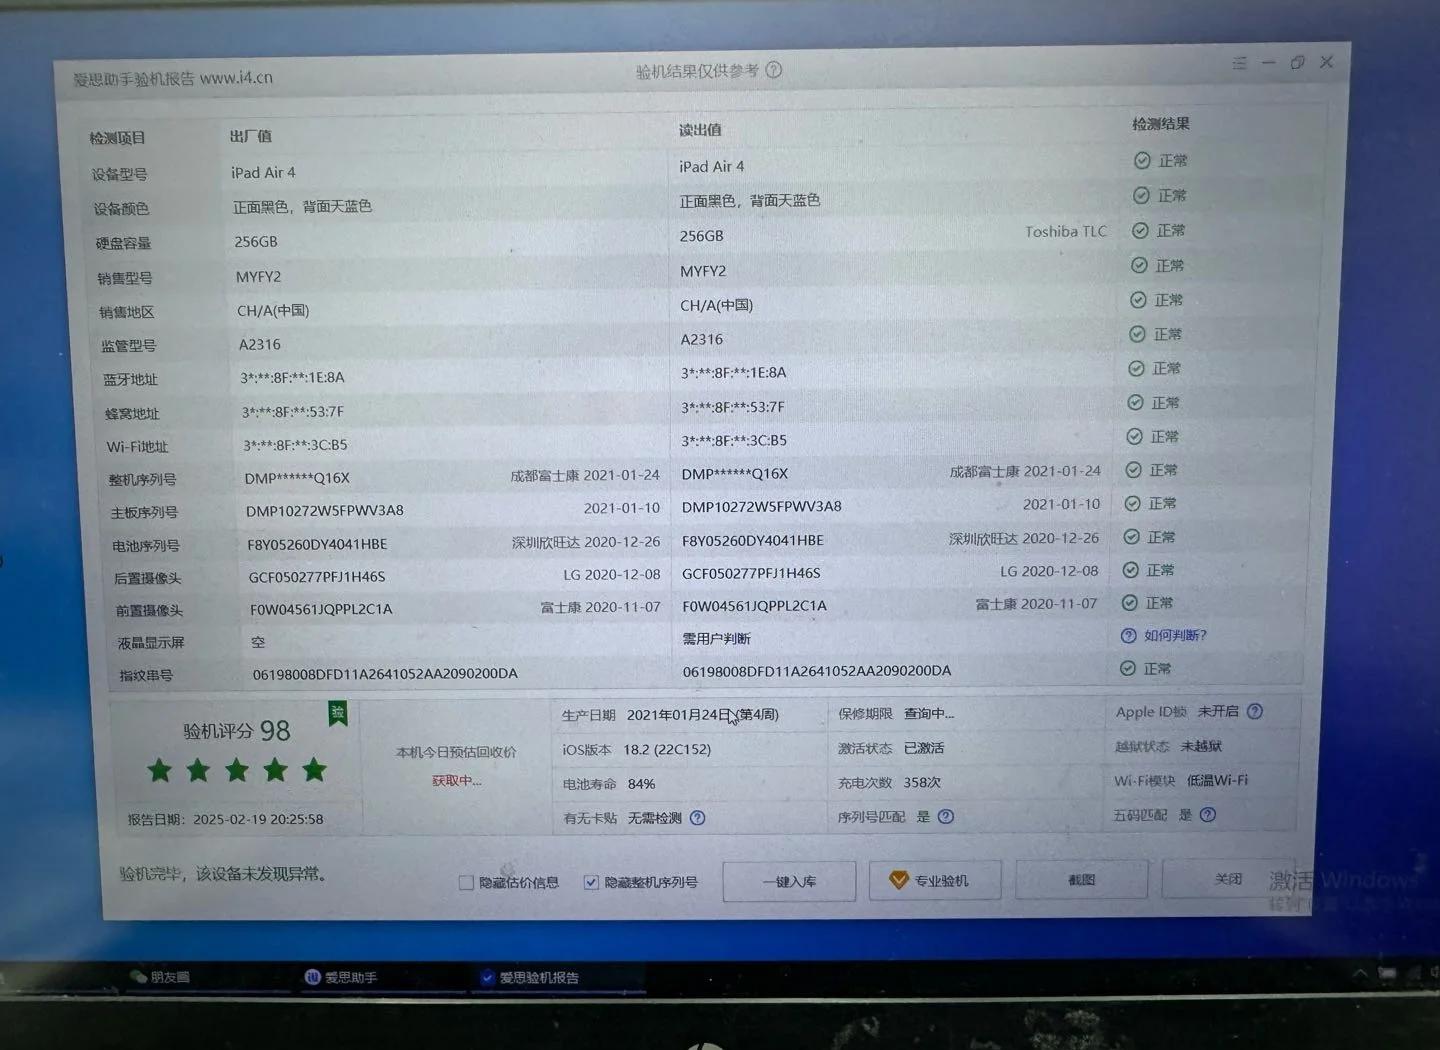Click the 序列号匹配 question mark icon

coord(945,815)
